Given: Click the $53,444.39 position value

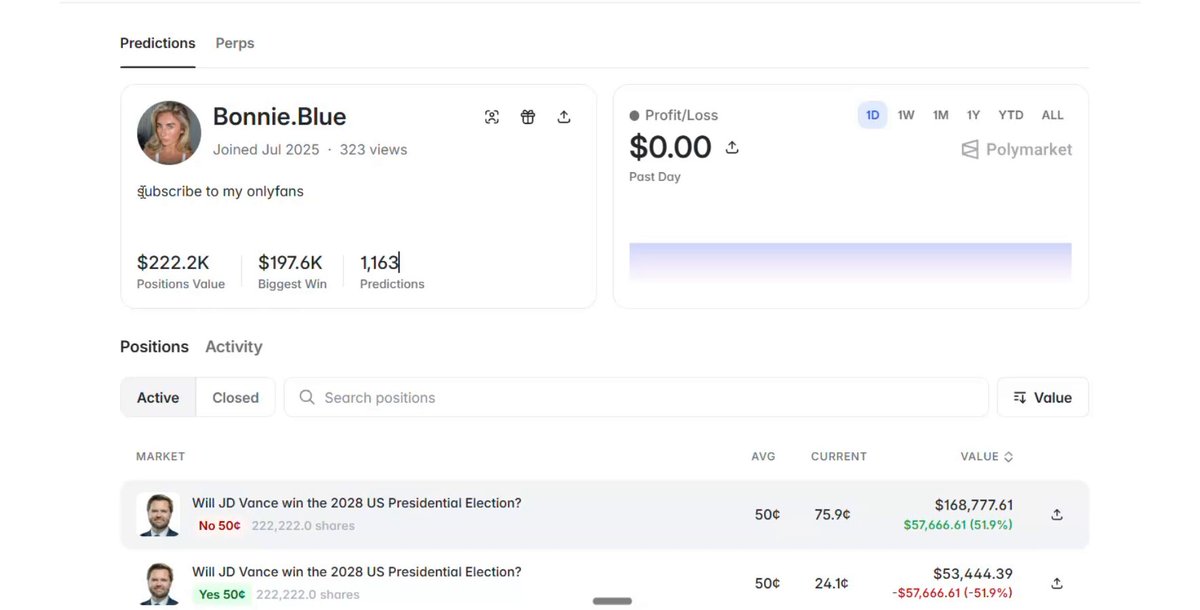Looking at the screenshot, I should 973,574.
